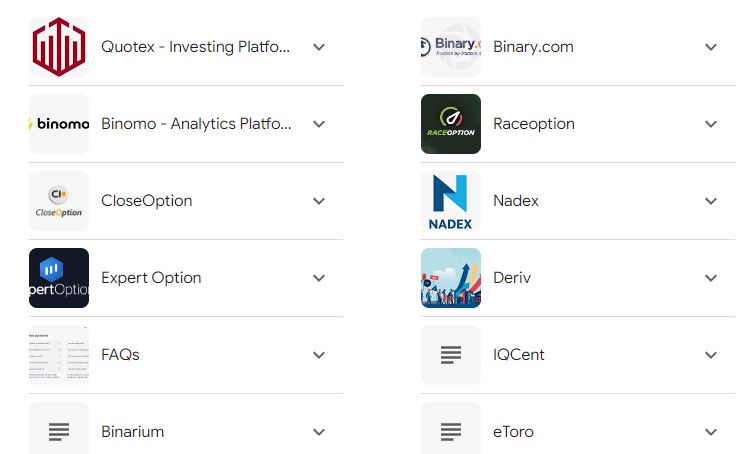Click the IQCent text-lines placeholder icon
The image size is (740, 454).
451,354
